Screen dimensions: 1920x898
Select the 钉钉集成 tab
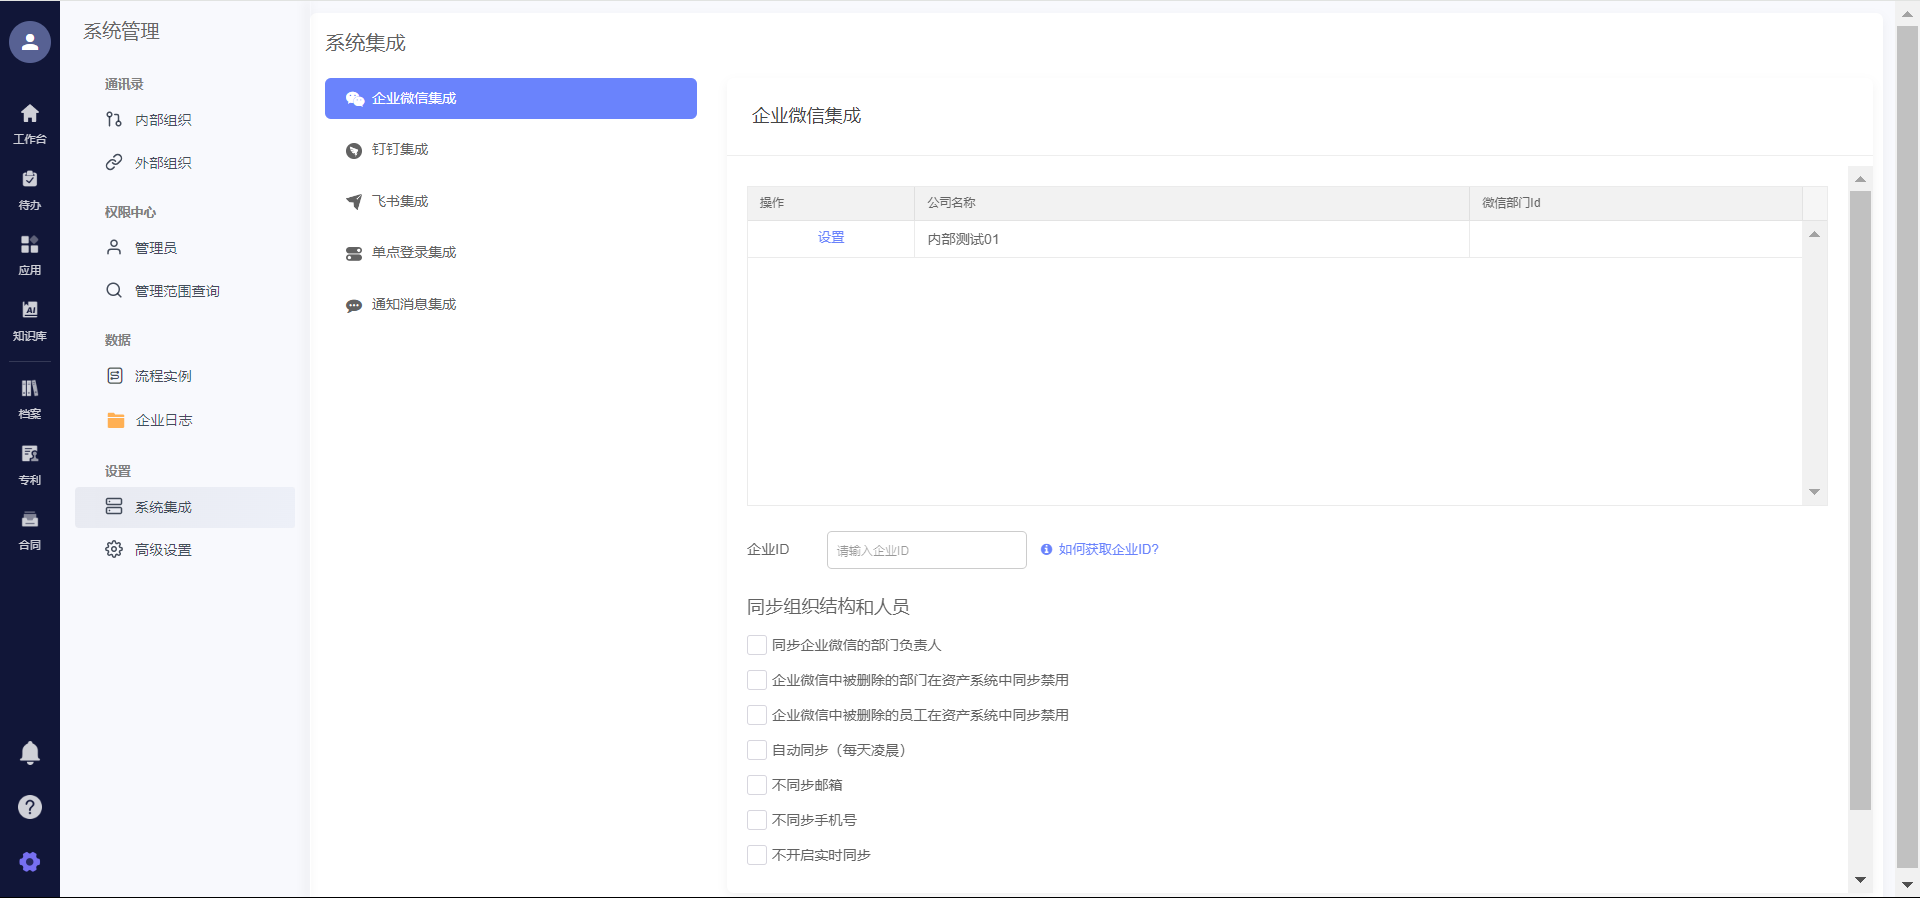click(x=400, y=150)
